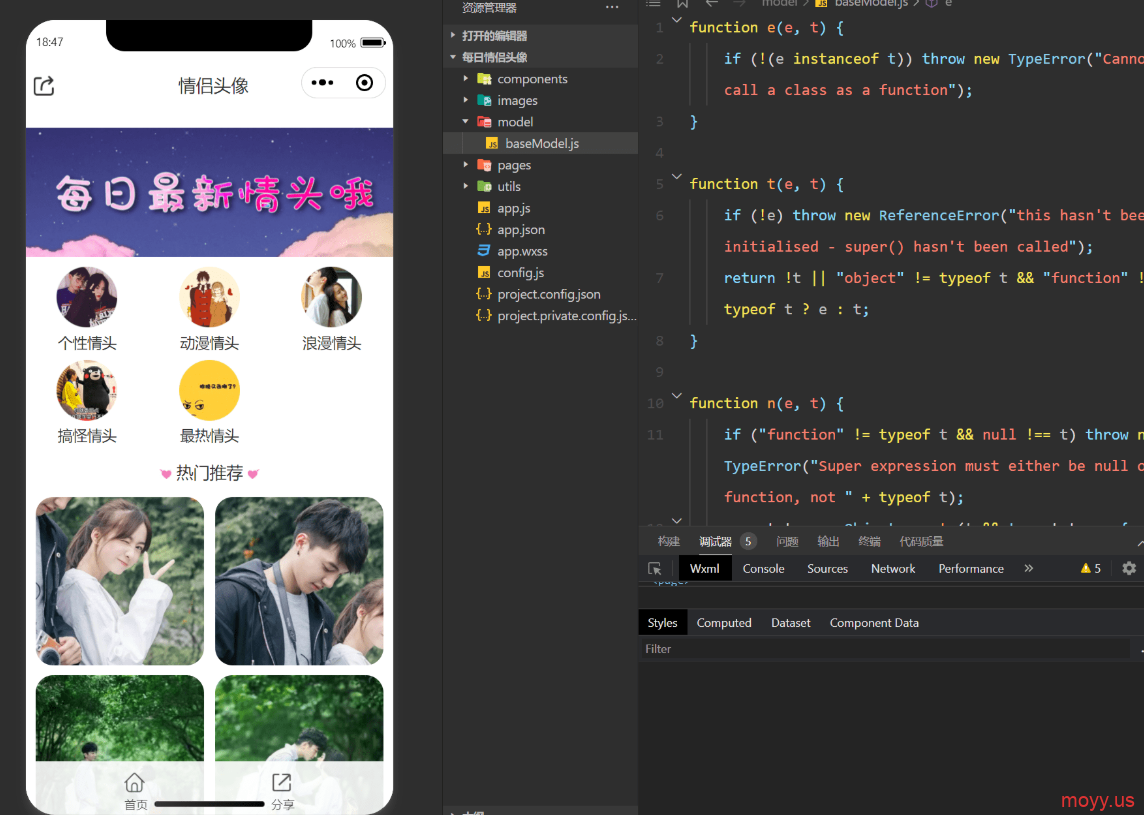
Task: Open the 最热情头 yellow avatar
Action: [x=209, y=390]
